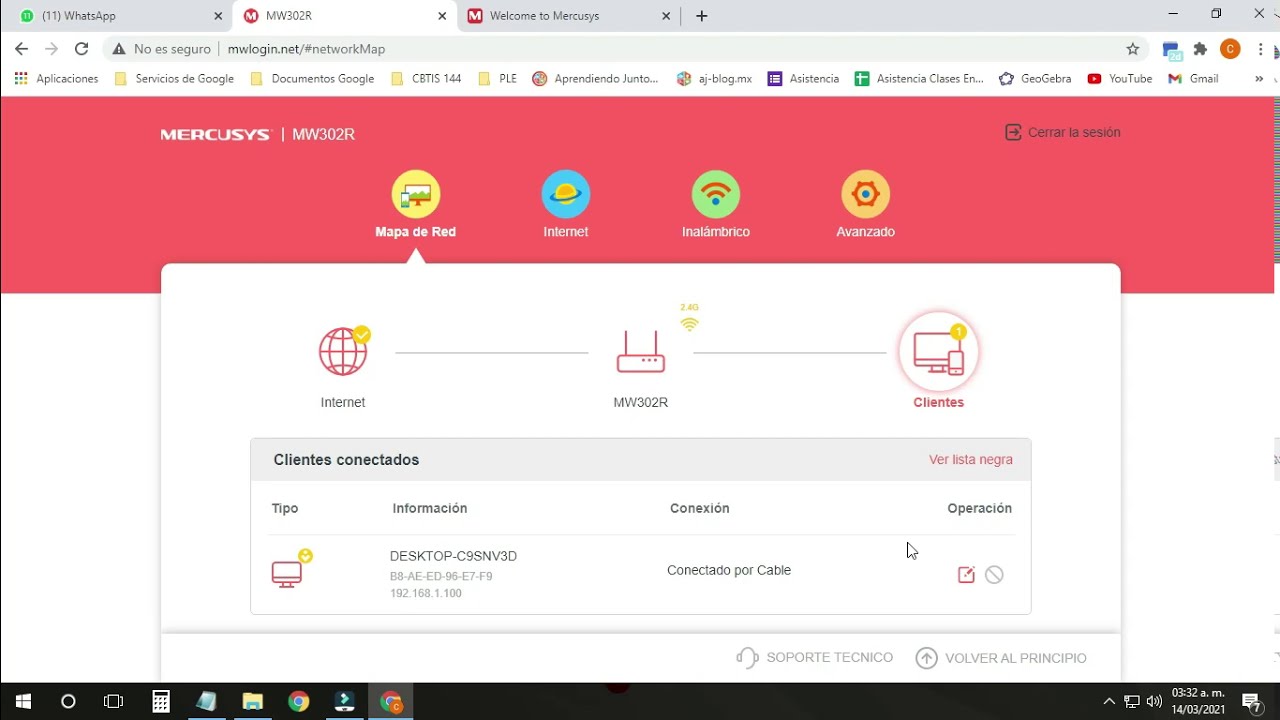Open notification center on taskbar
Screen dimensions: 1280x720
coord(1250,701)
